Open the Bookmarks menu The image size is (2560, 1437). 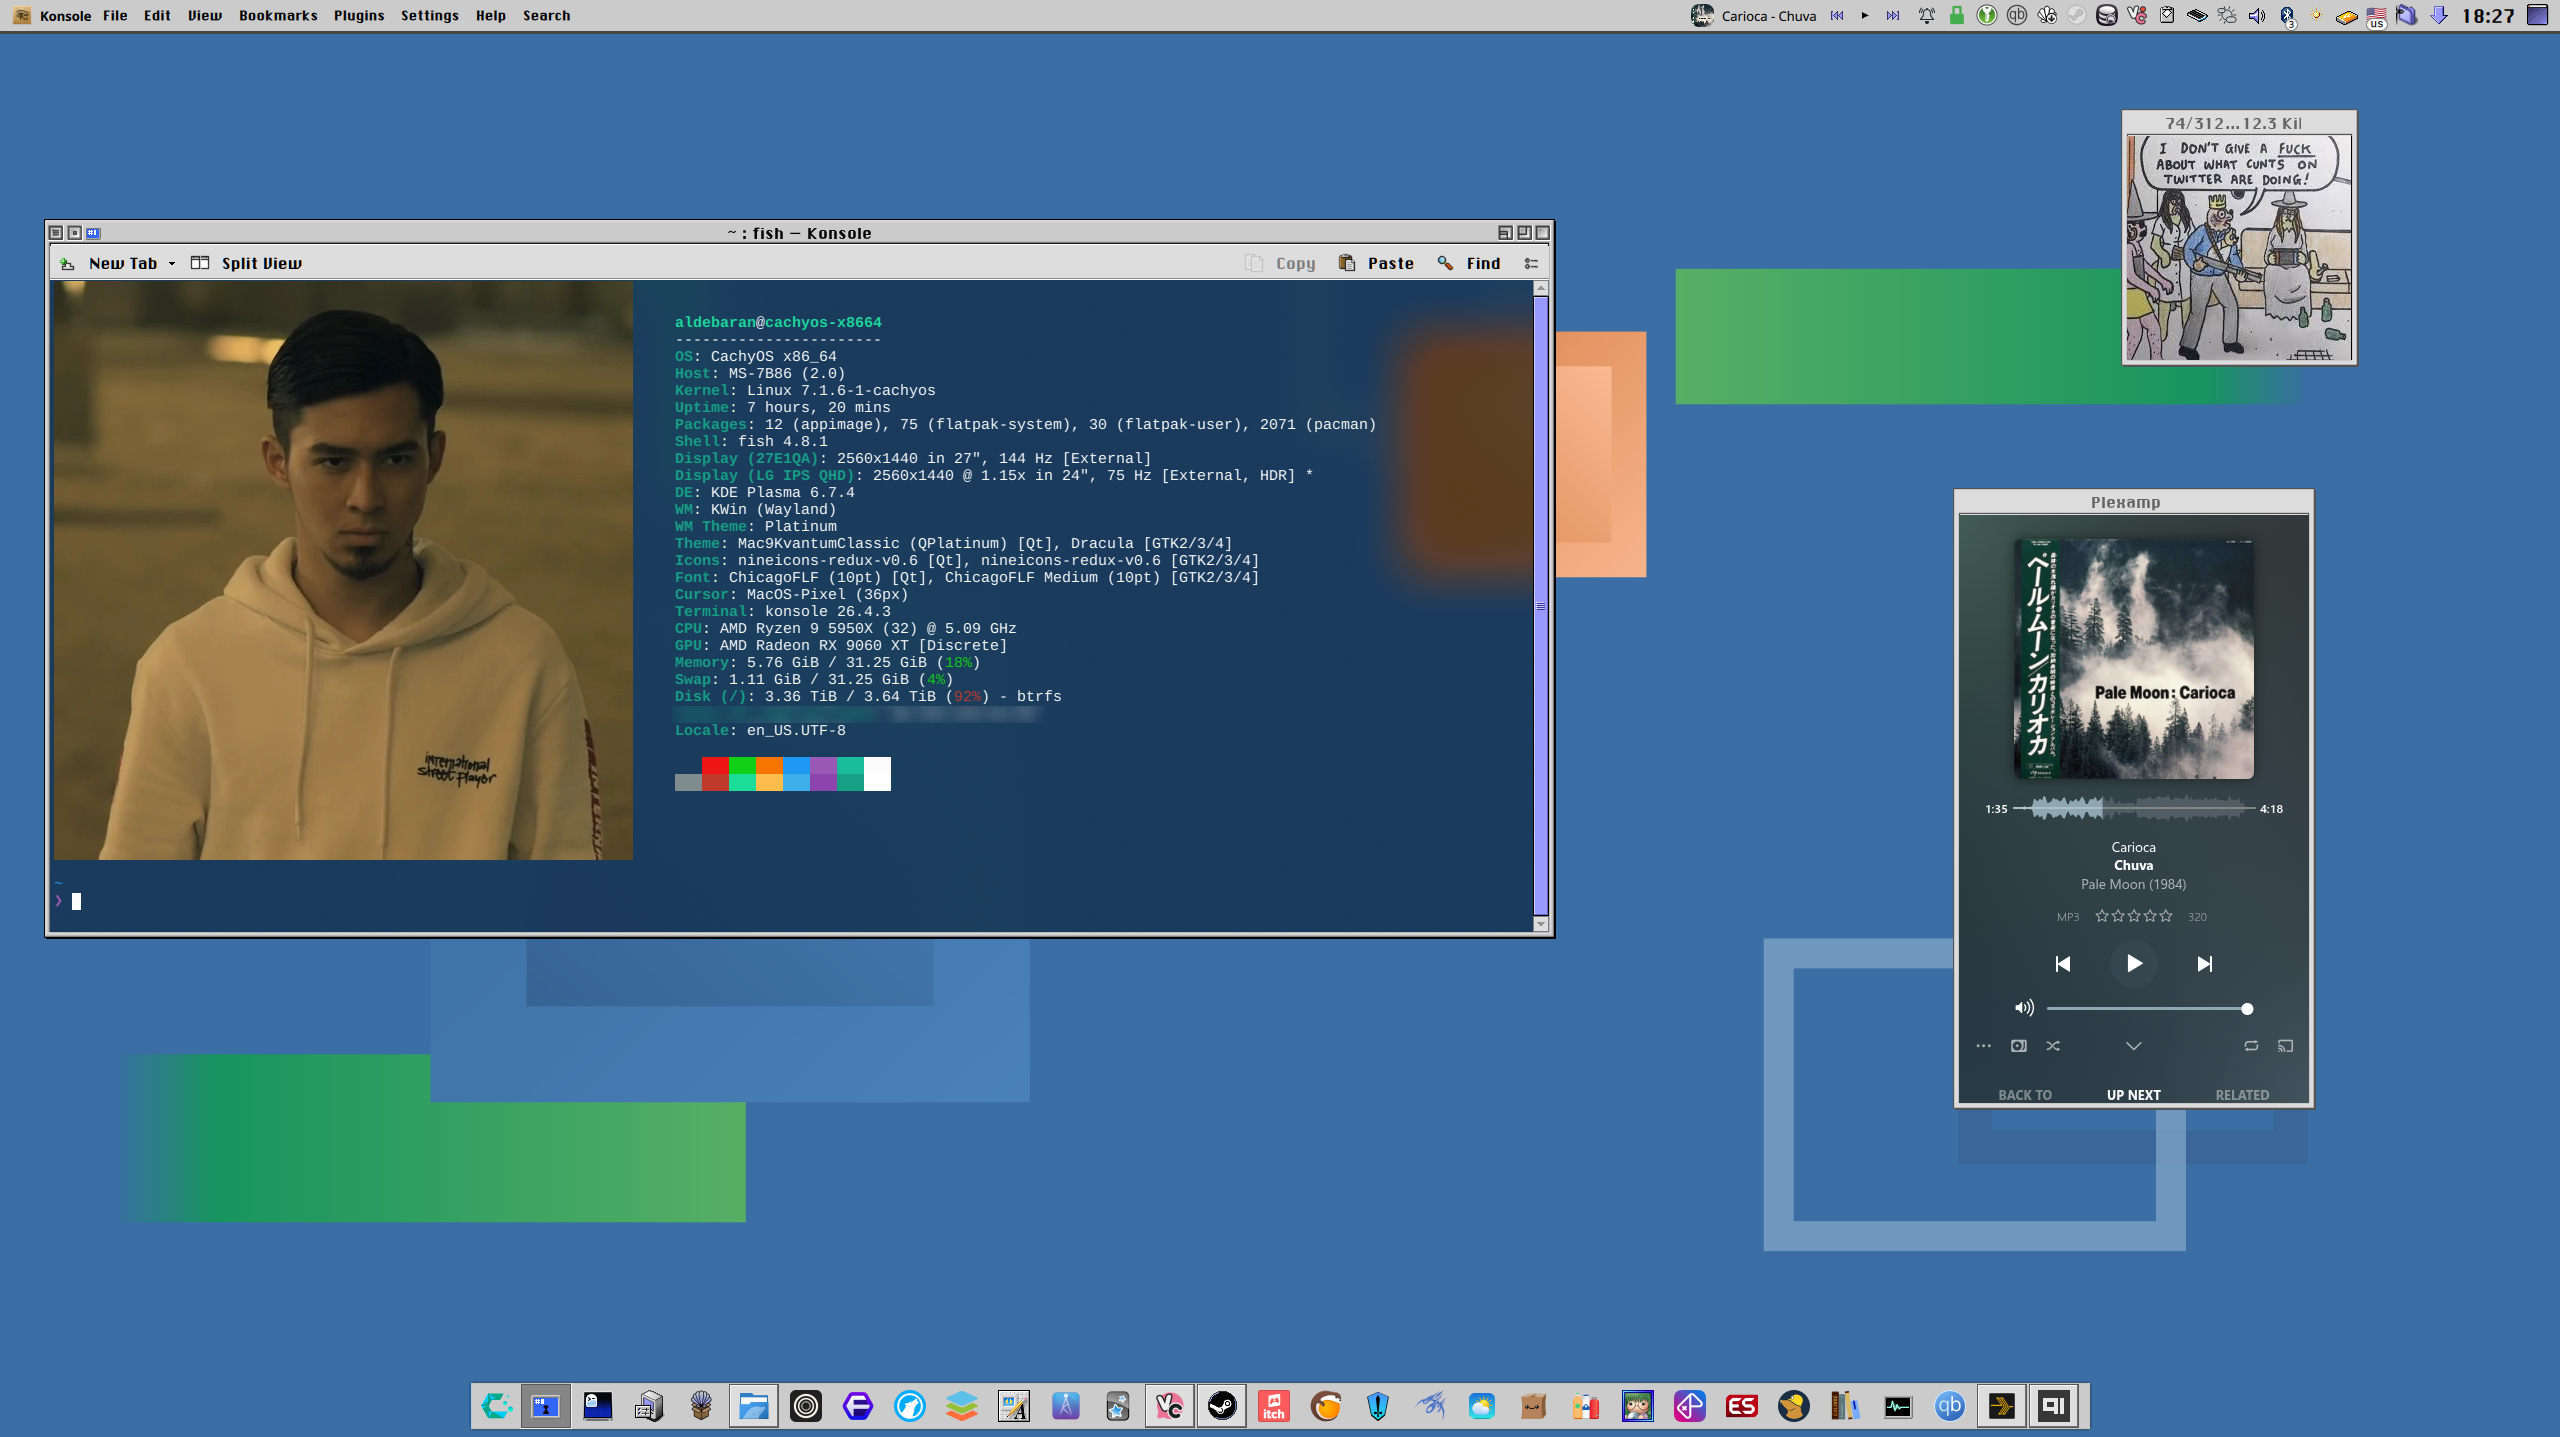(x=278, y=16)
